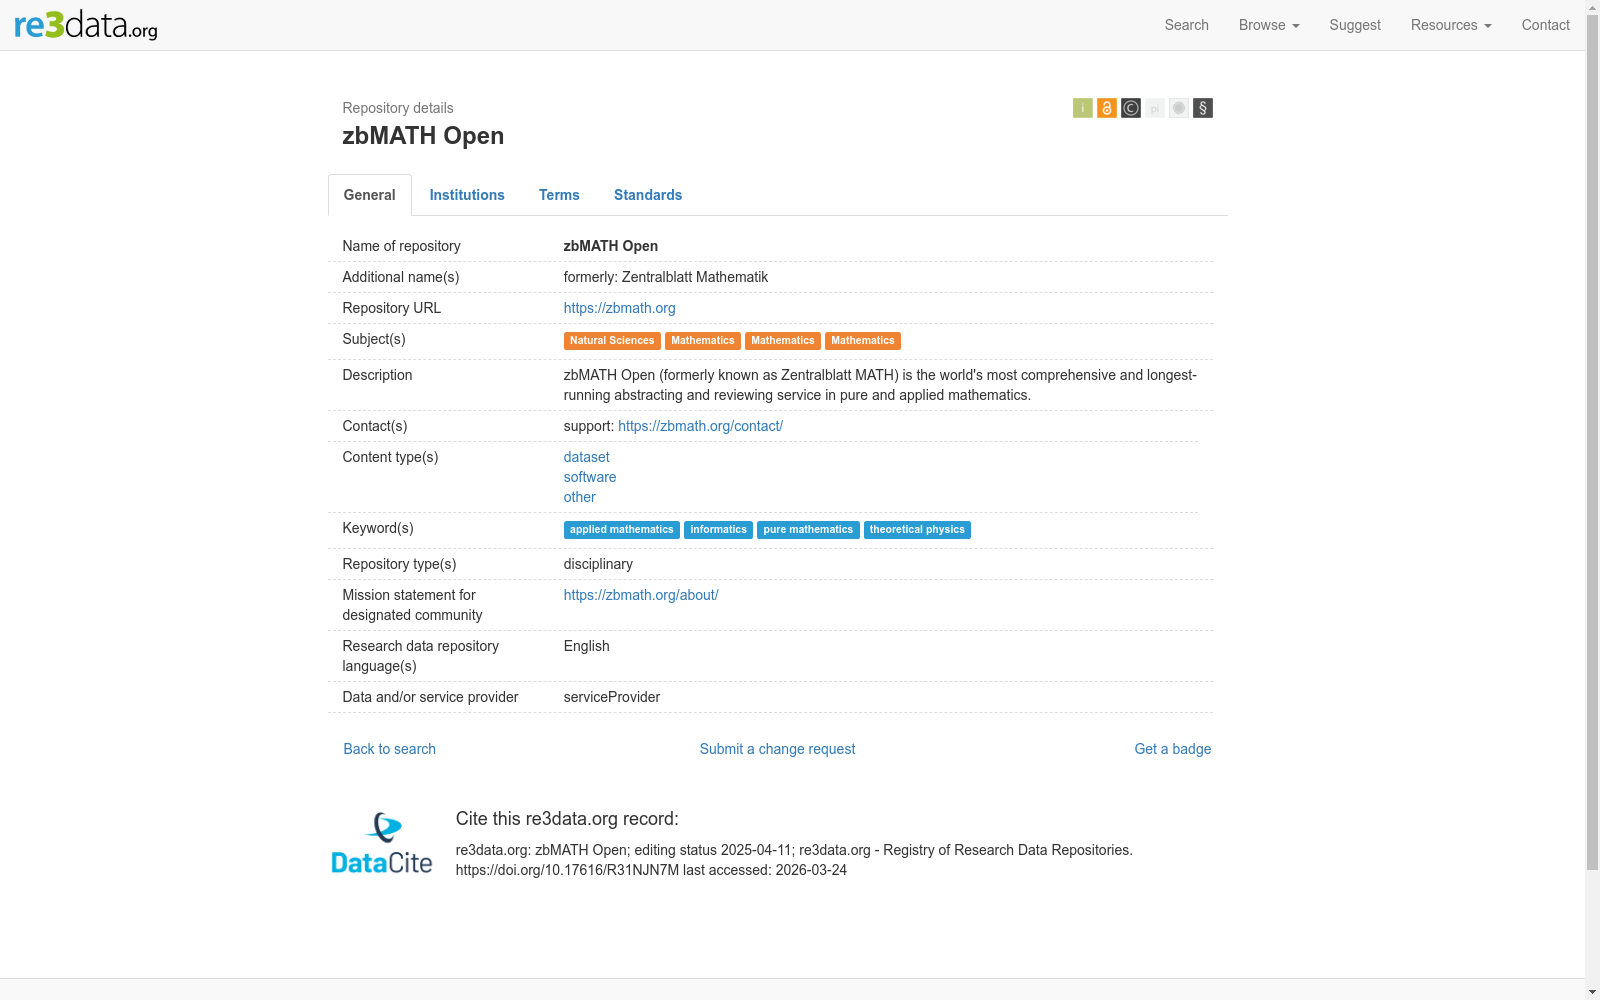Click the orange open access lock icon
The image size is (1600, 1000).
(1106, 108)
